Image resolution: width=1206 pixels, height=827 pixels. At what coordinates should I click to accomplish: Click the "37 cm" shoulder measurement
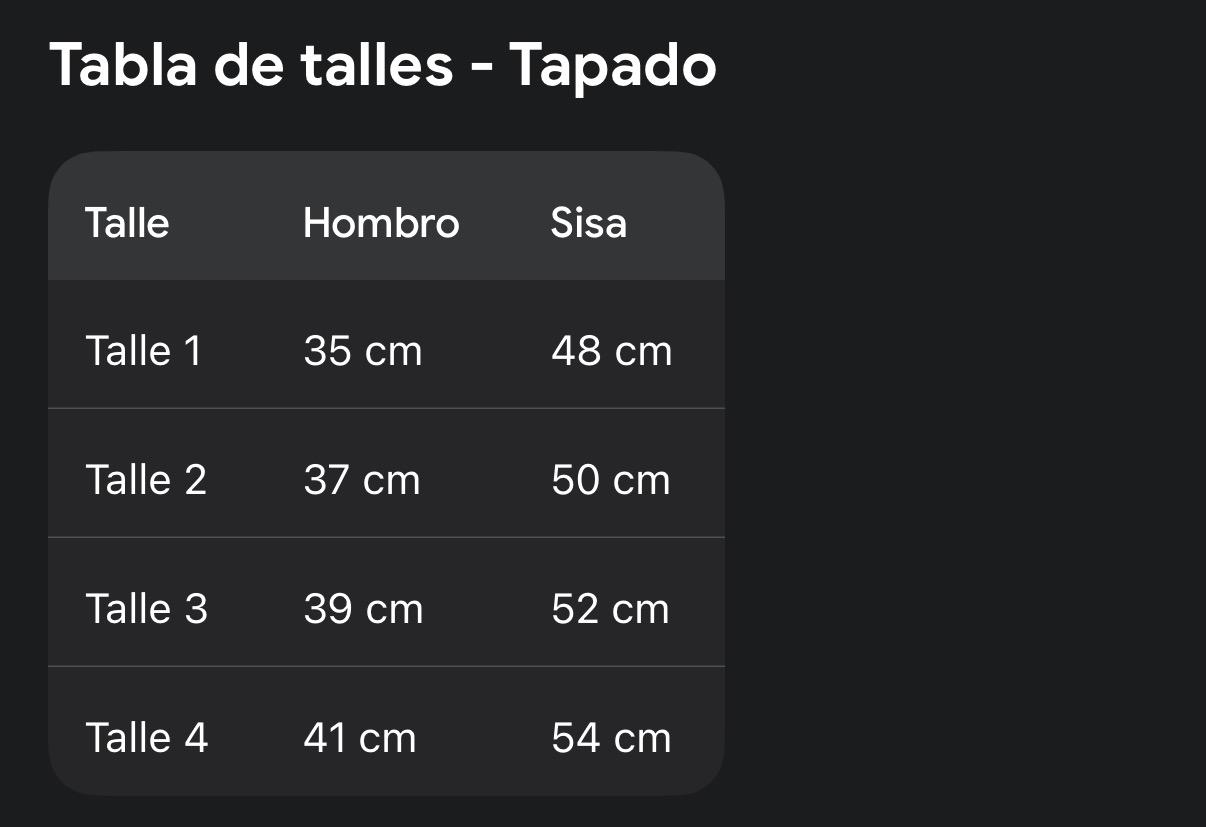362,480
